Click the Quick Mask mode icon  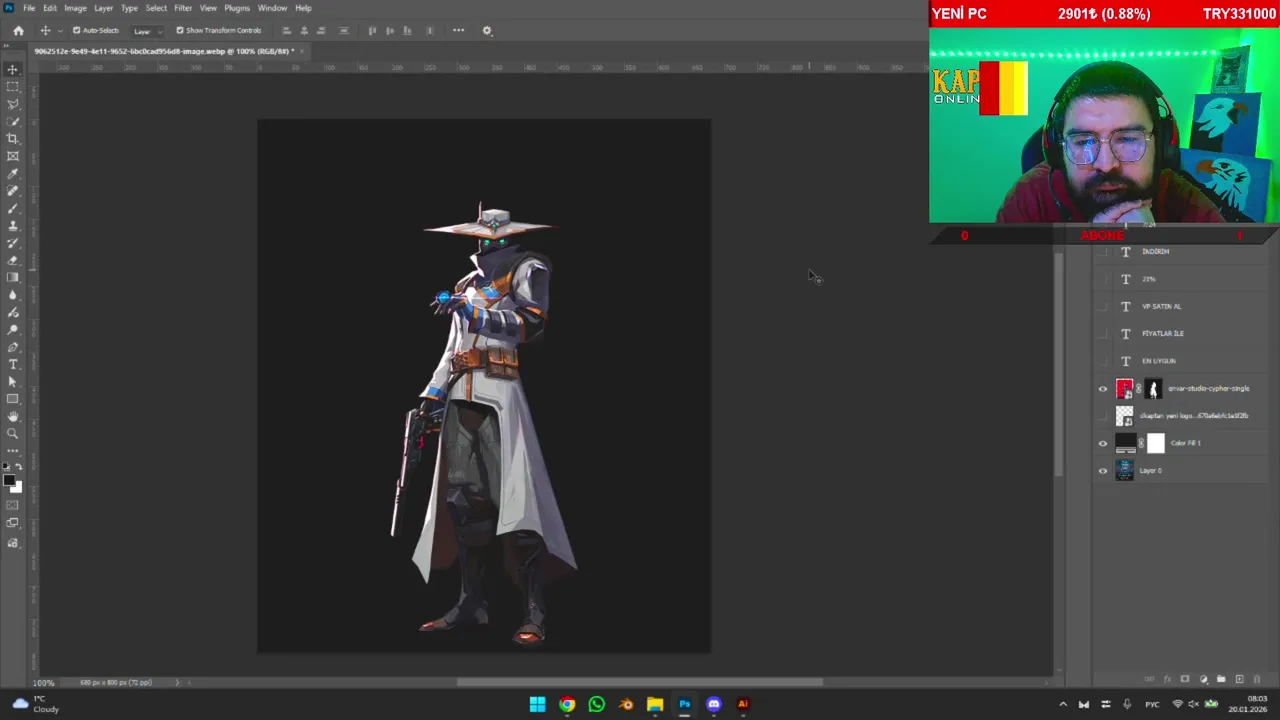click(13, 505)
